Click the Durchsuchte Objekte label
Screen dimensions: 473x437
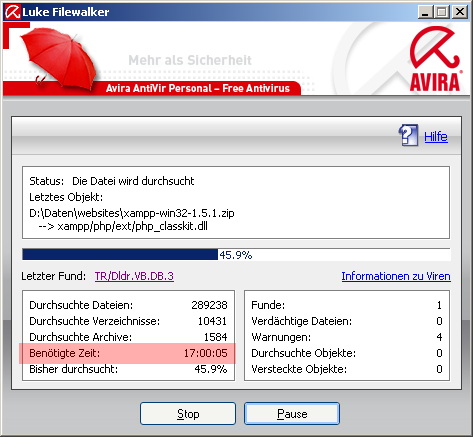[x=304, y=353]
